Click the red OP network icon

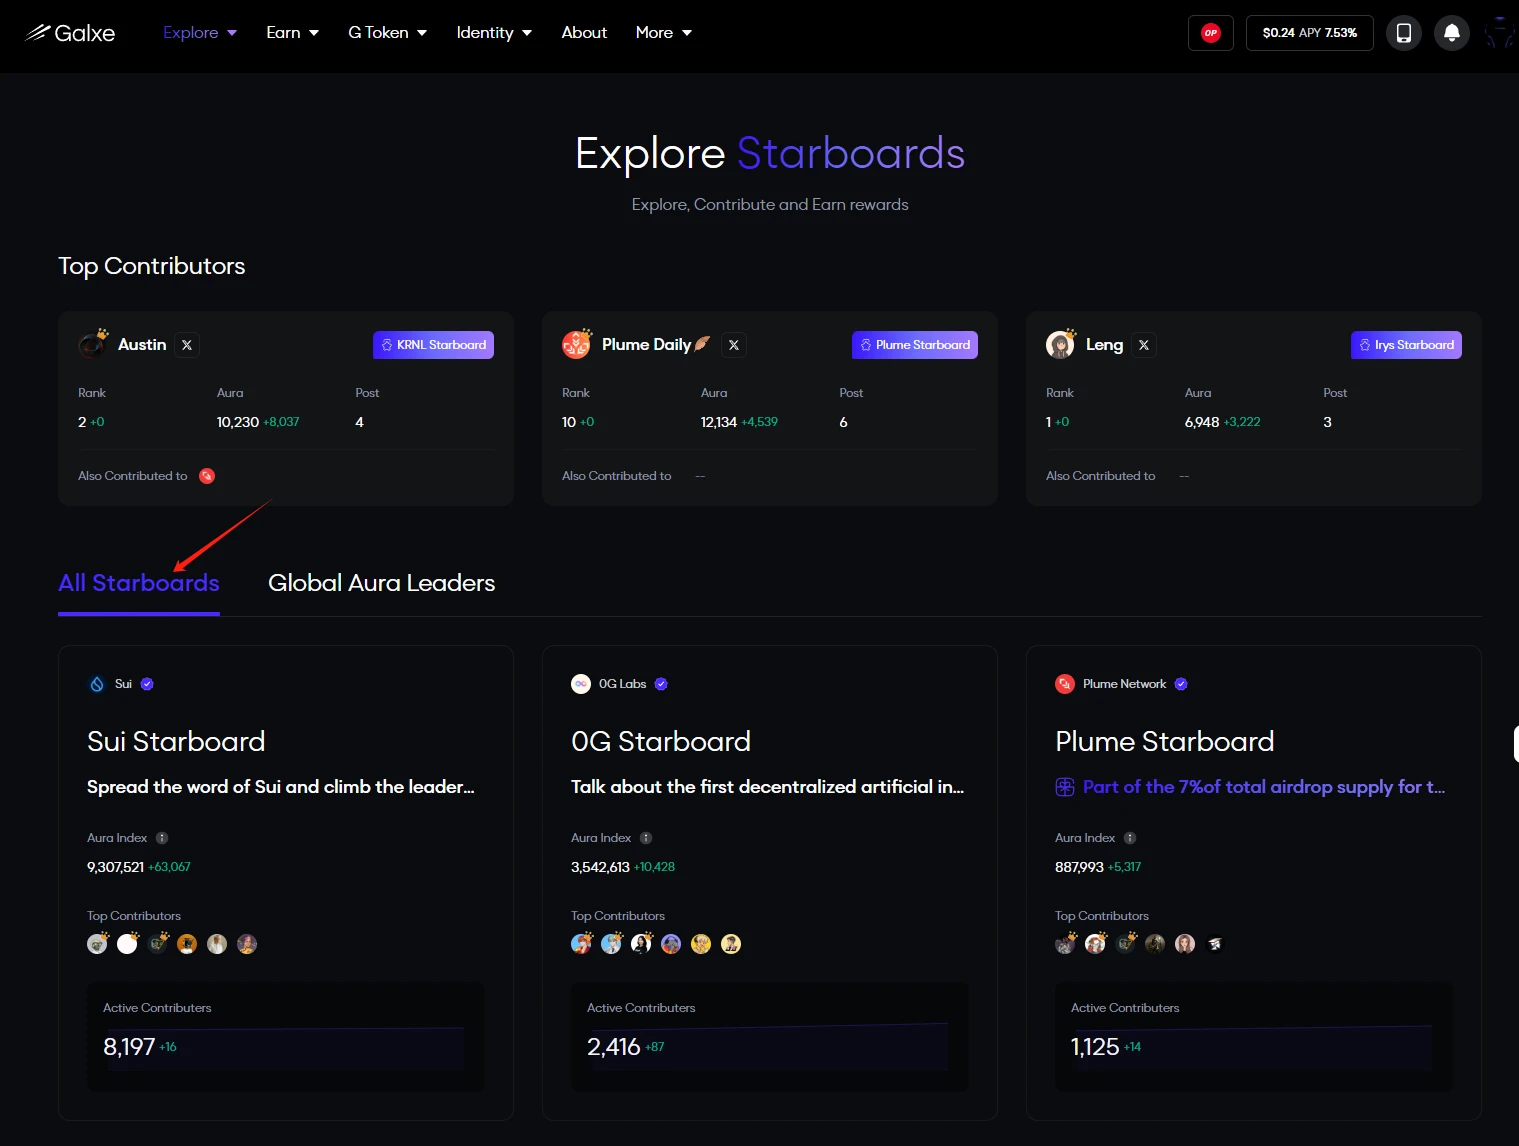coord(1210,33)
